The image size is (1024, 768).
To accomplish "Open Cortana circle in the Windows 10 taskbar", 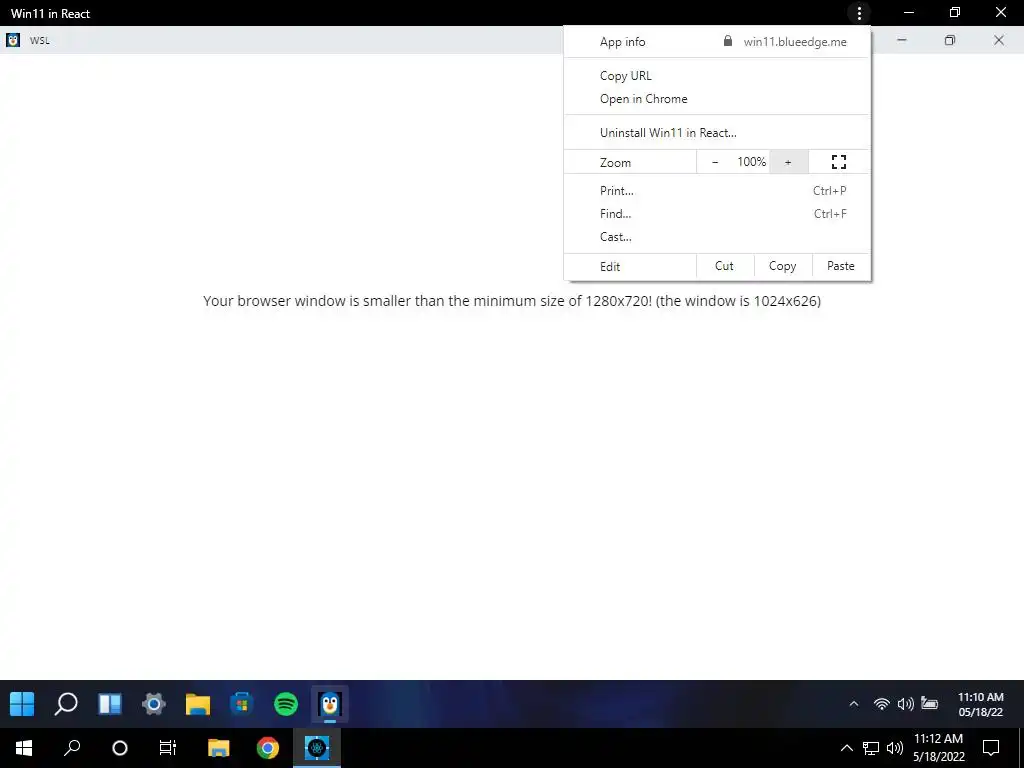I will click(x=120, y=748).
